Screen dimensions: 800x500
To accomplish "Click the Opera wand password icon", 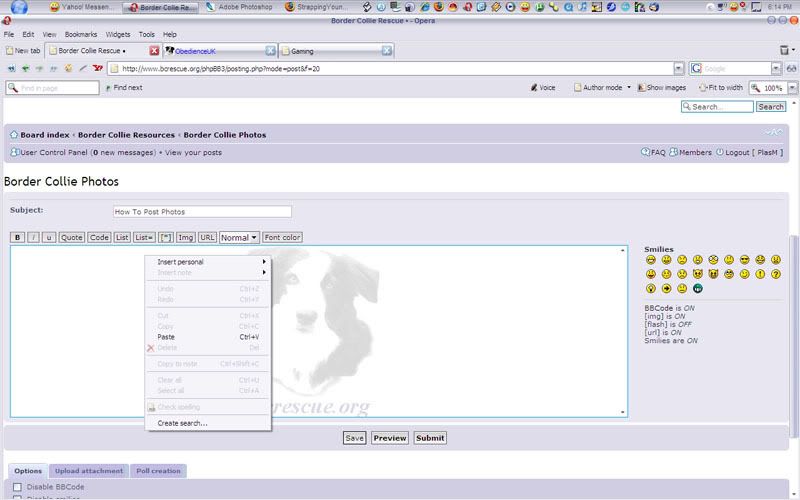I will pos(83,68).
